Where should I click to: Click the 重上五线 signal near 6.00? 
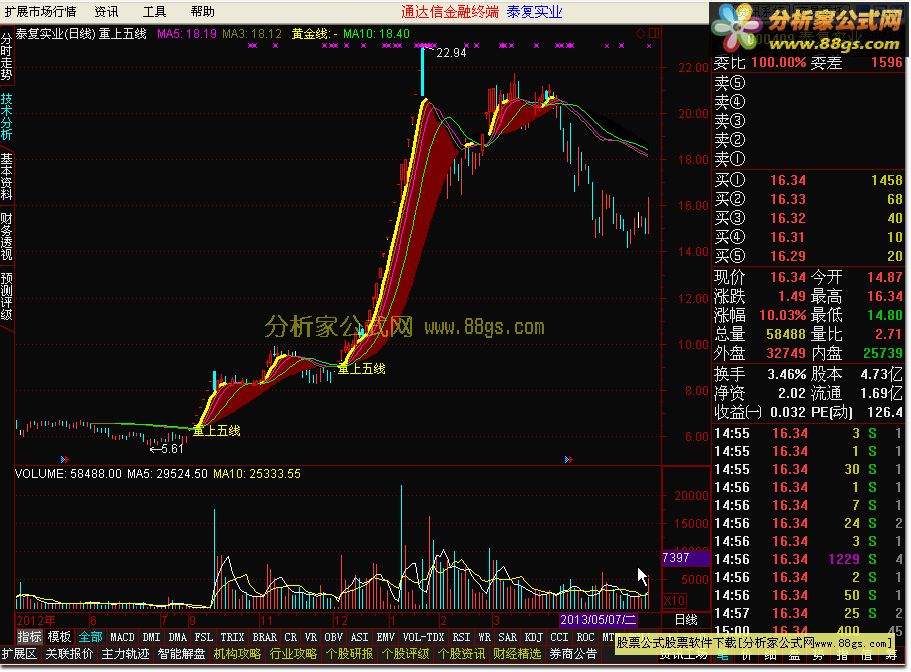(216, 430)
